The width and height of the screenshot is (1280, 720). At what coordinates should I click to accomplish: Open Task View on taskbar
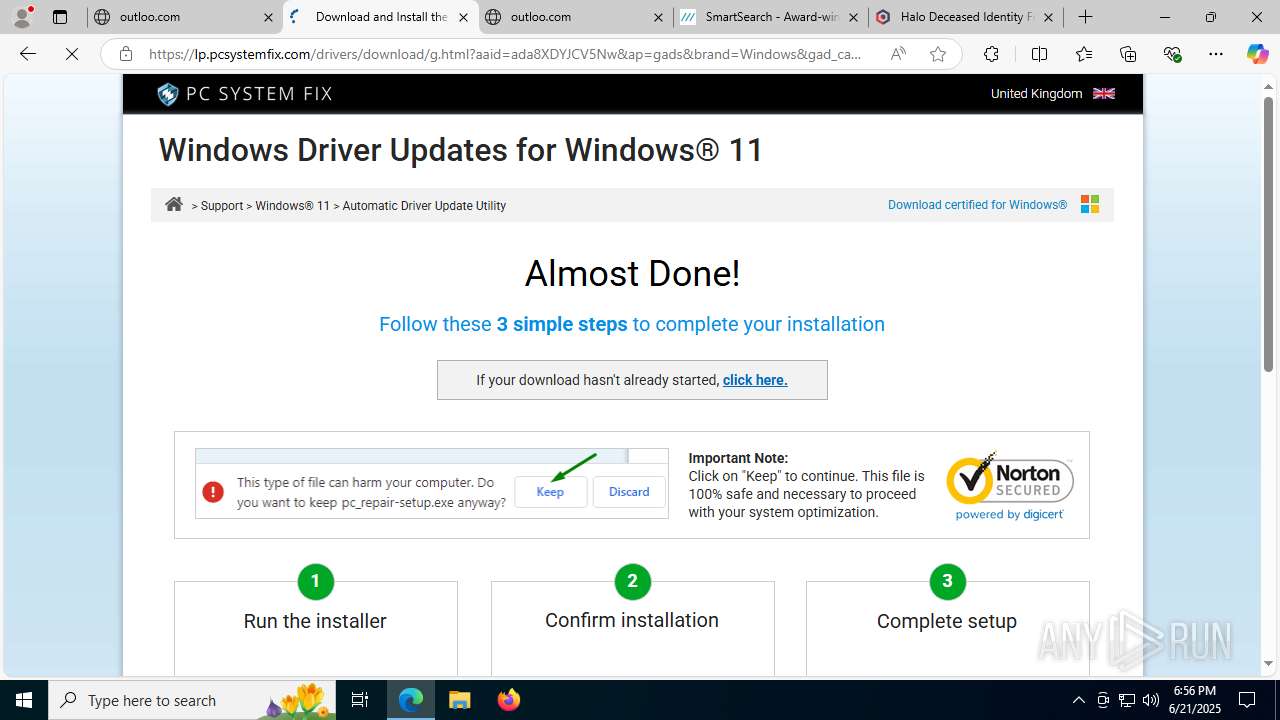click(360, 700)
